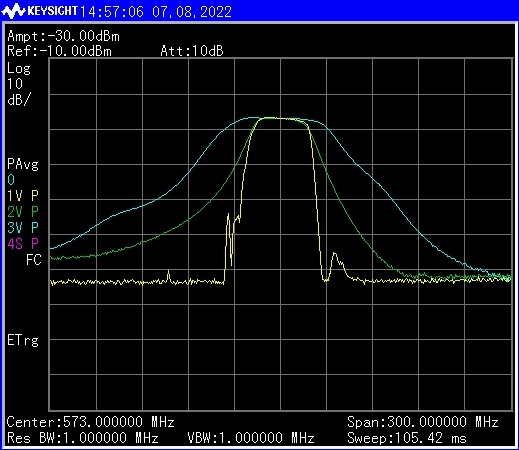Image resolution: width=519 pixels, height=450 pixels.
Task: Click the Keysight logo waveform icon
Action: coord(13,11)
